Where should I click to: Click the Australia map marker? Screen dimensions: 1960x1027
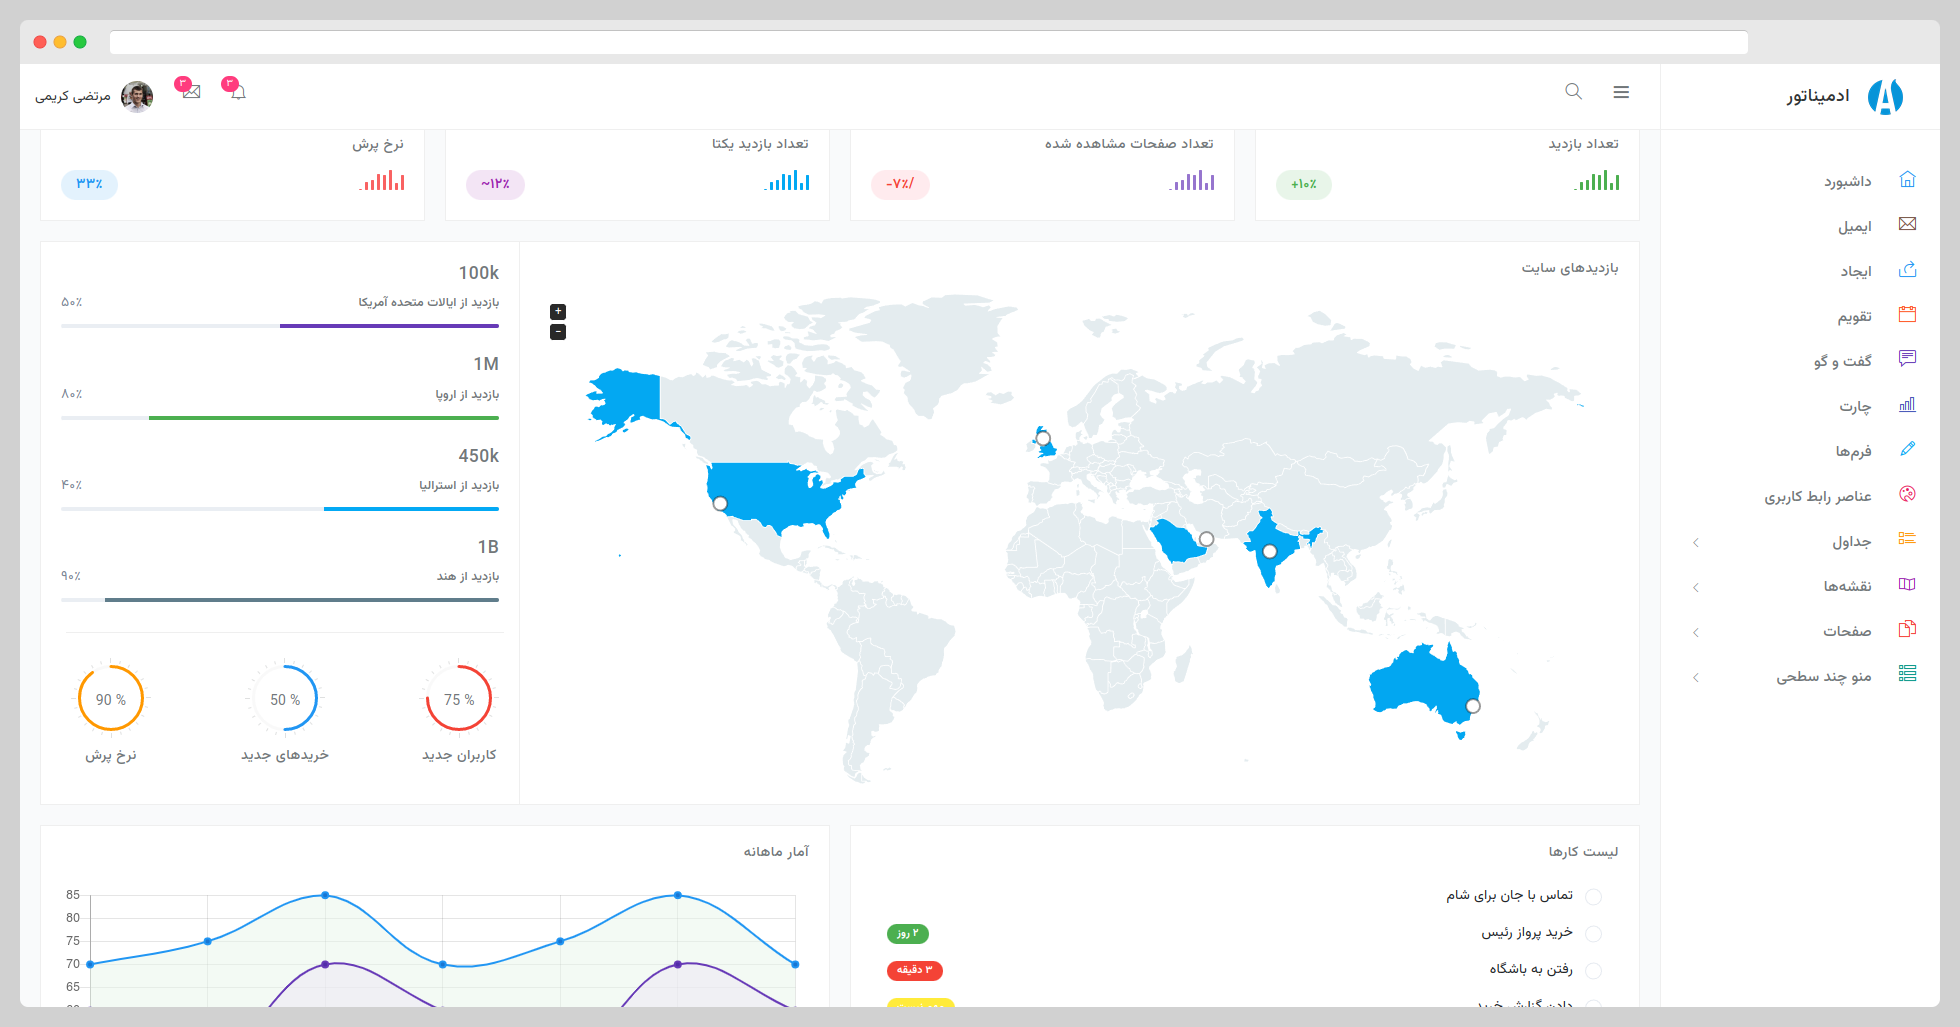1472,706
